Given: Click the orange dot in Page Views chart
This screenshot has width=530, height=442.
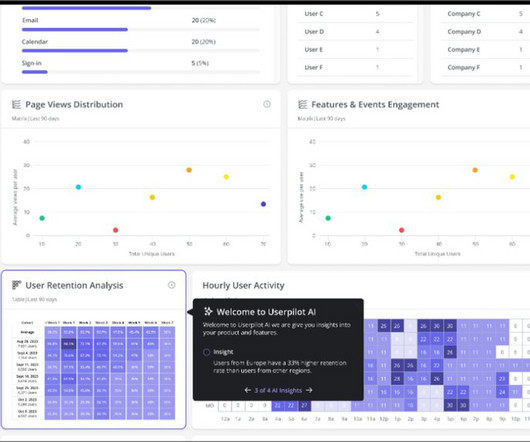Looking at the screenshot, I should [x=189, y=170].
